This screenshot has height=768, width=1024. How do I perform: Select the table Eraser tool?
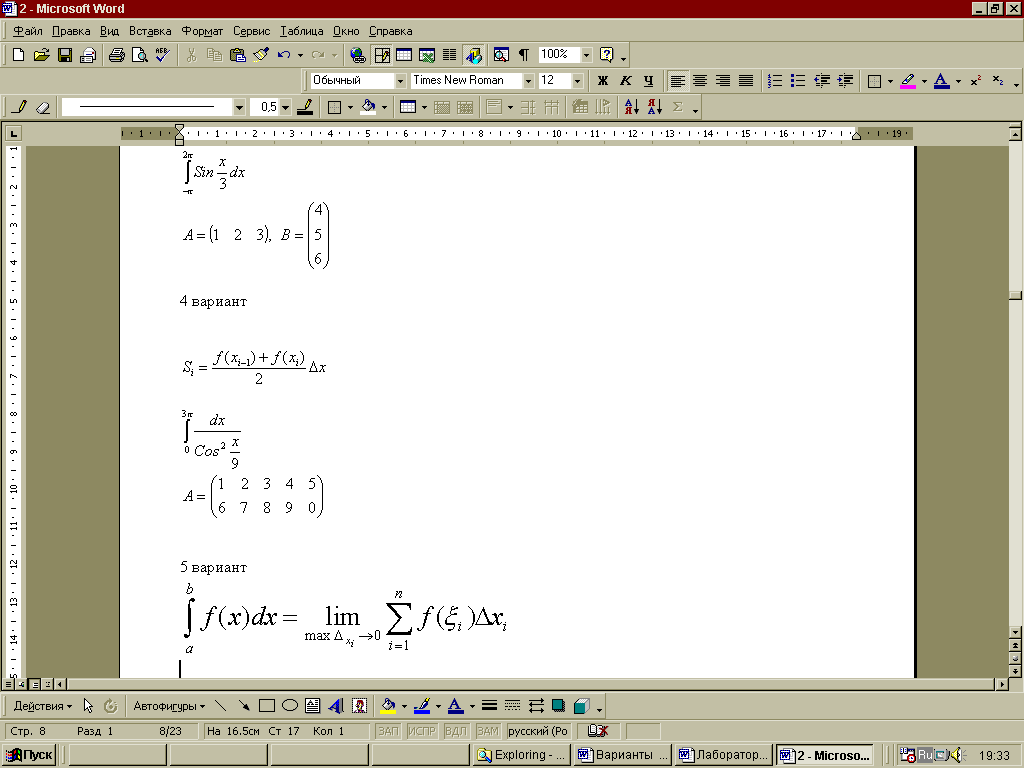tap(43, 107)
